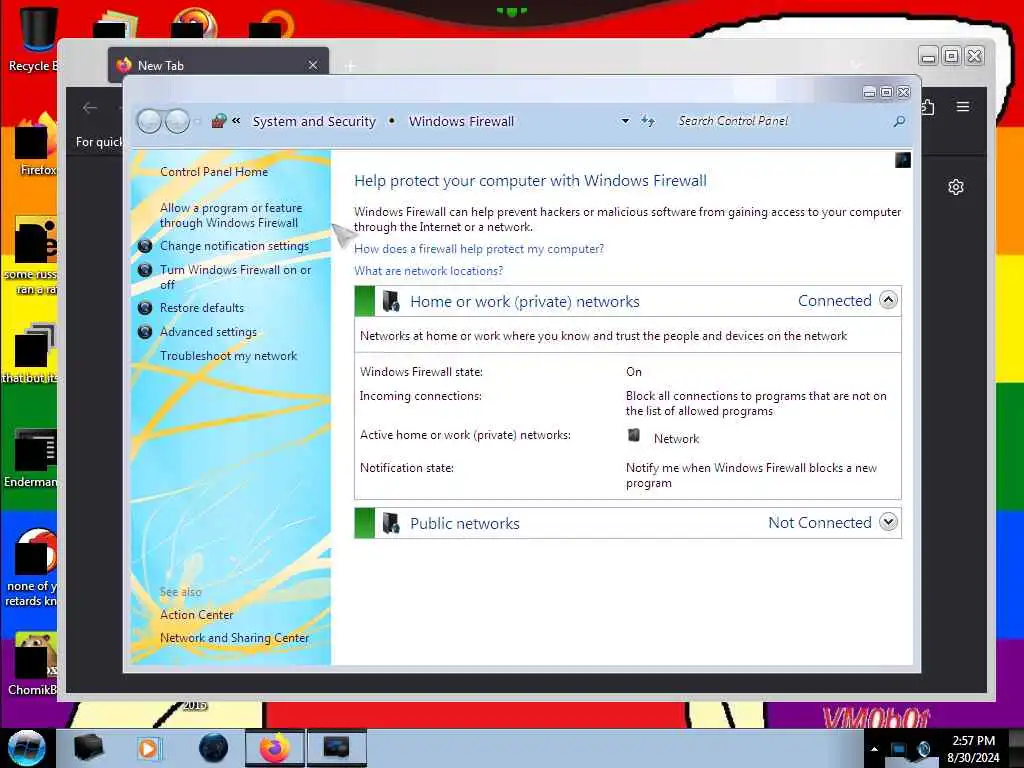Open Network and Sharing Center

click(234, 638)
